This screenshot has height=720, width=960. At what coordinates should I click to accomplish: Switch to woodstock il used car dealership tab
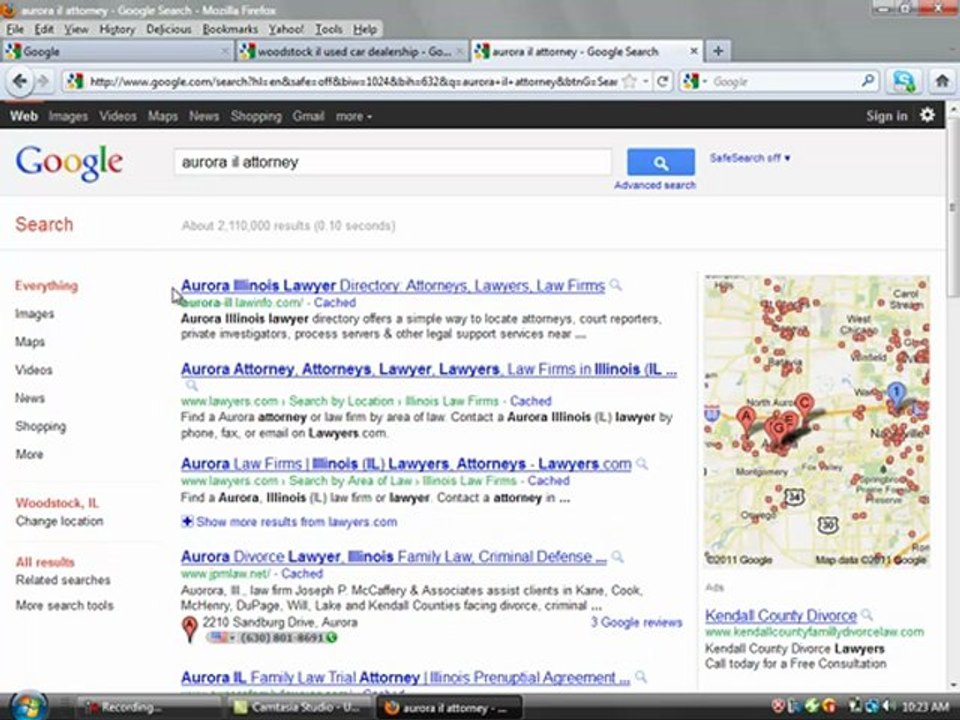pyautogui.click(x=351, y=51)
